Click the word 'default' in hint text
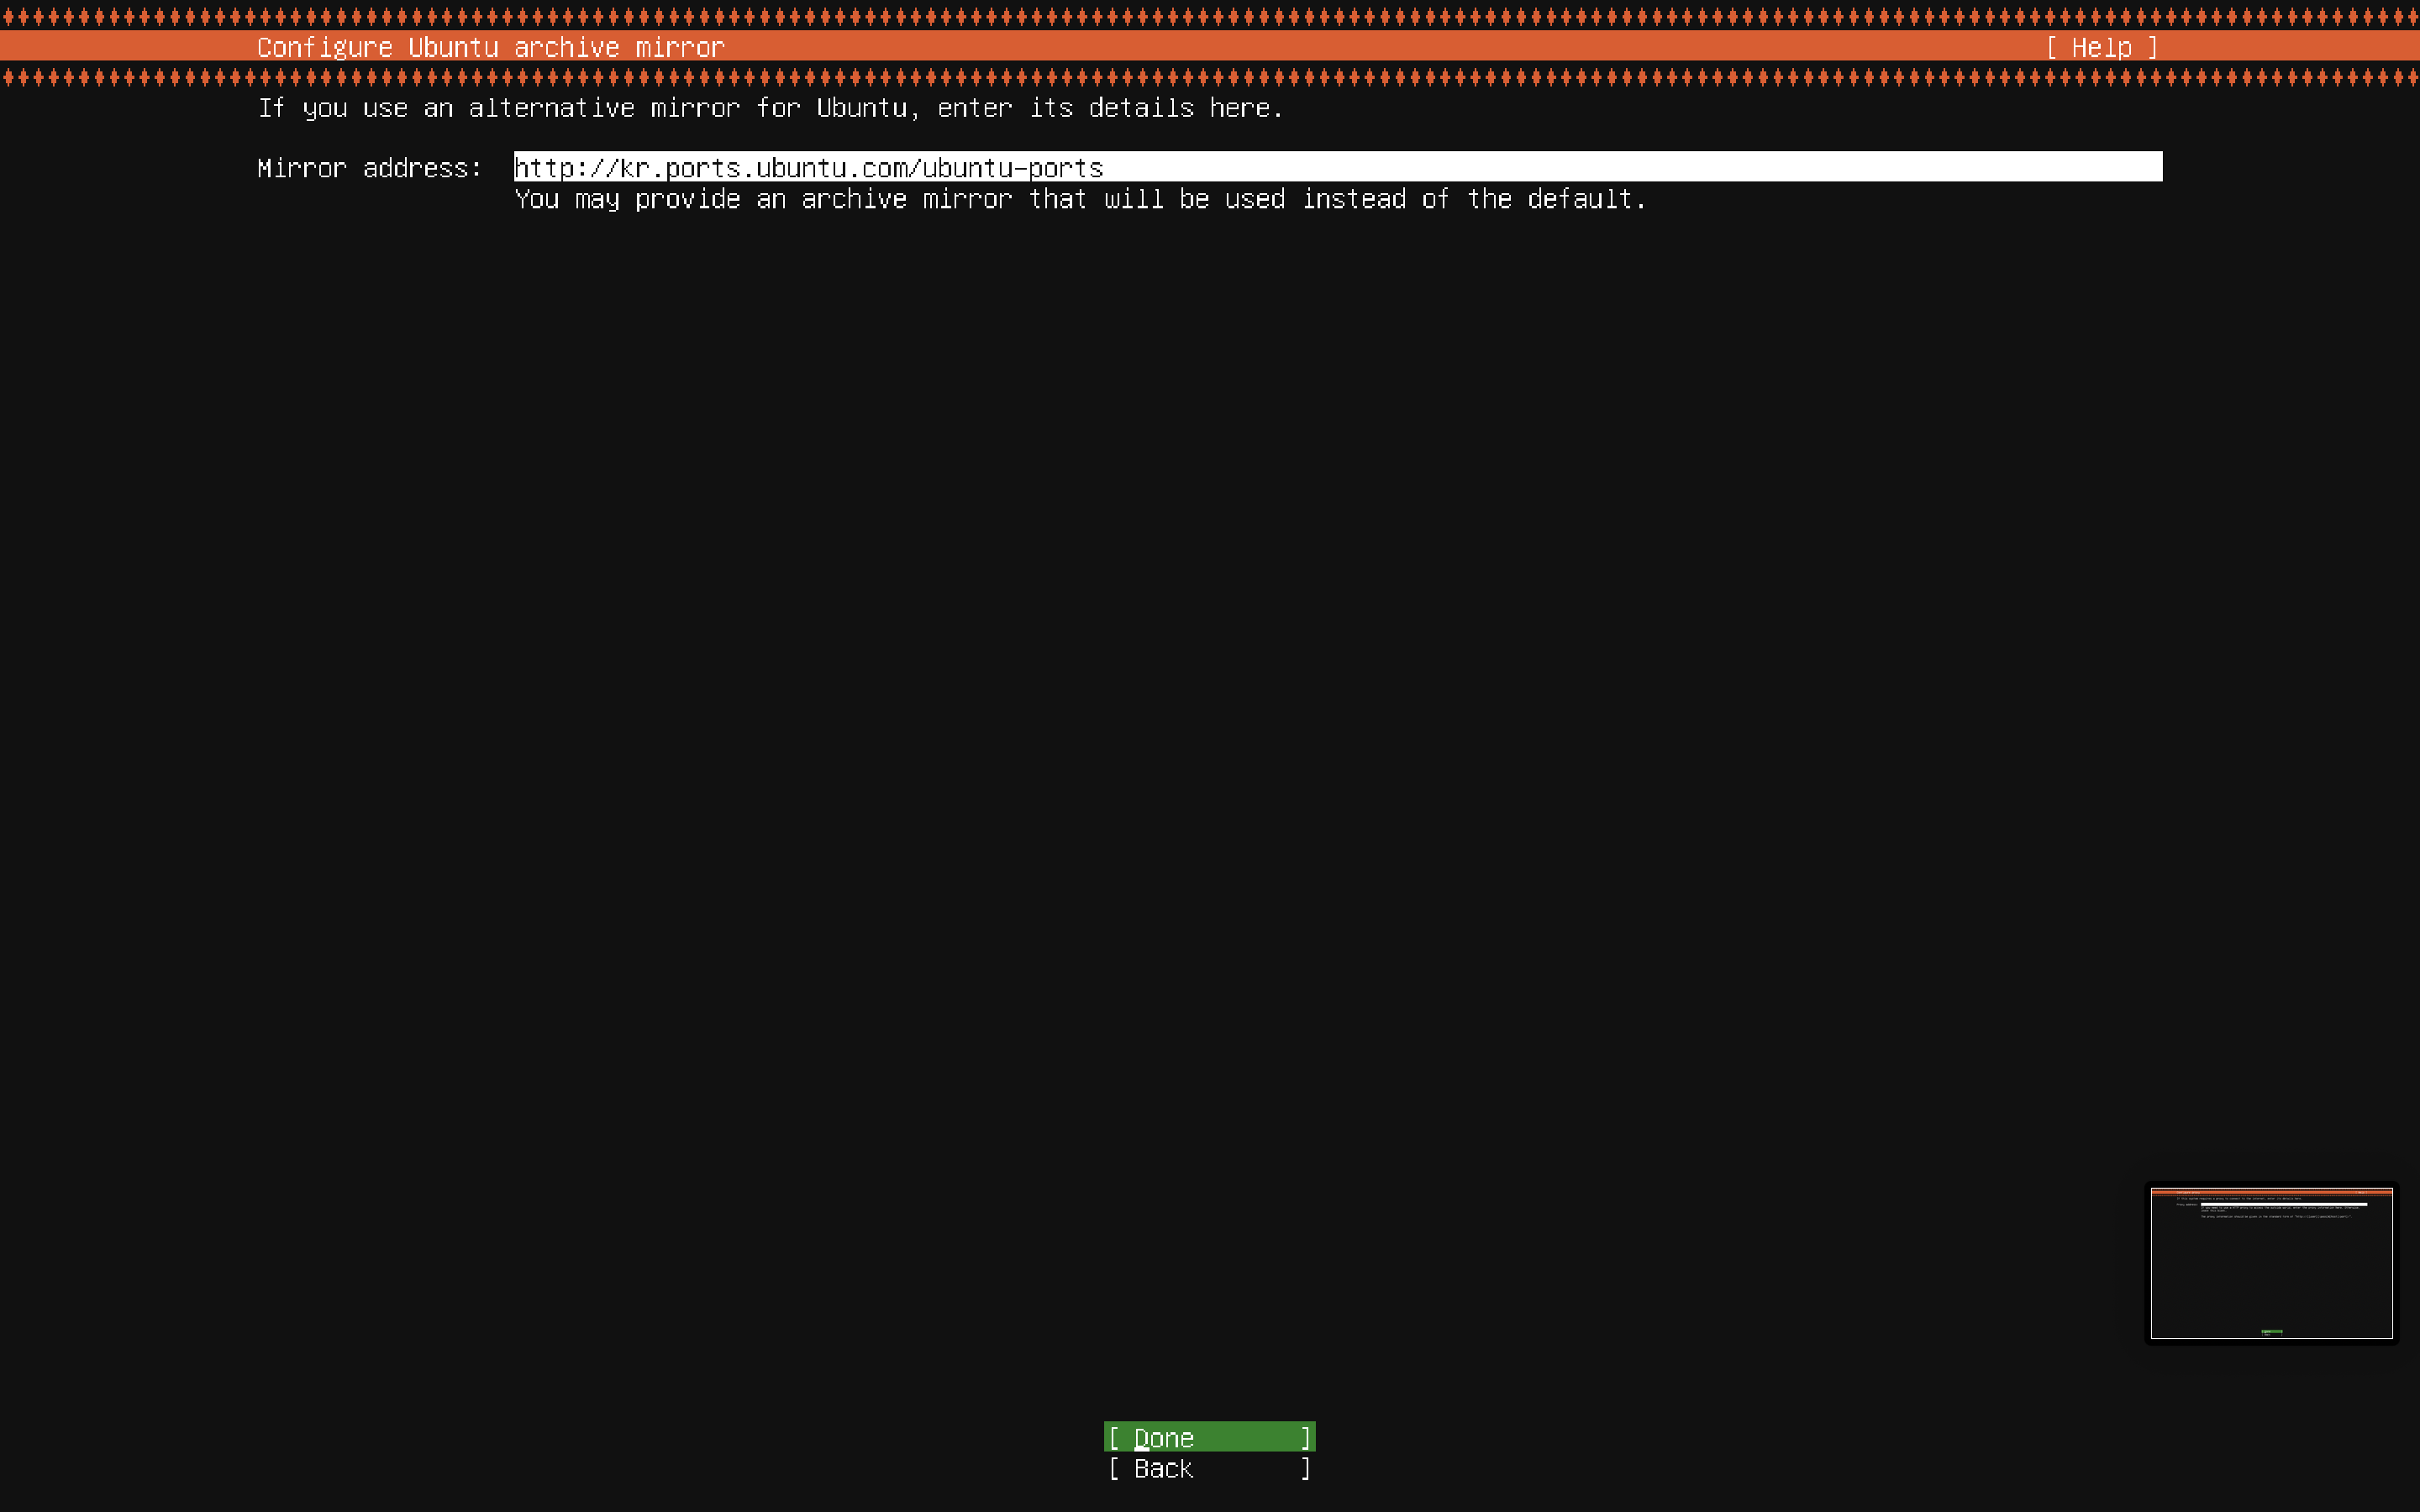This screenshot has height=1512, width=2420. [x=1578, y=199]
